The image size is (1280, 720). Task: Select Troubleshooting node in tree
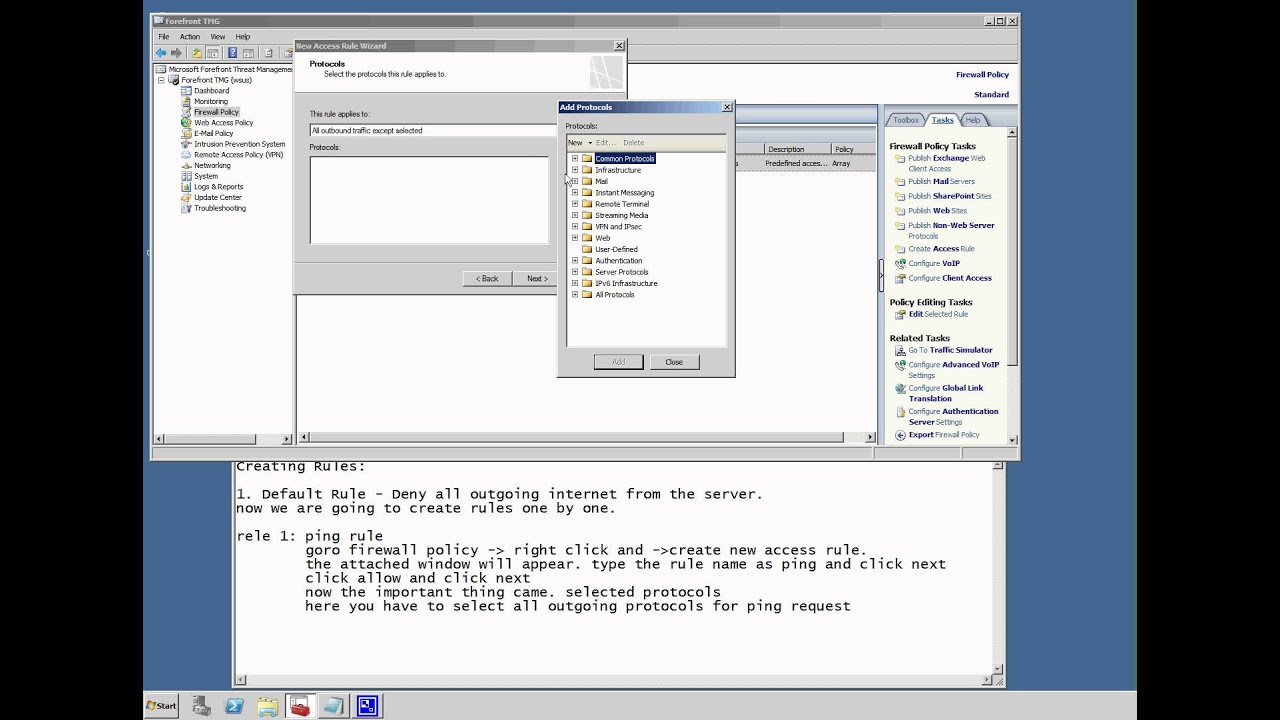point(220,208)
